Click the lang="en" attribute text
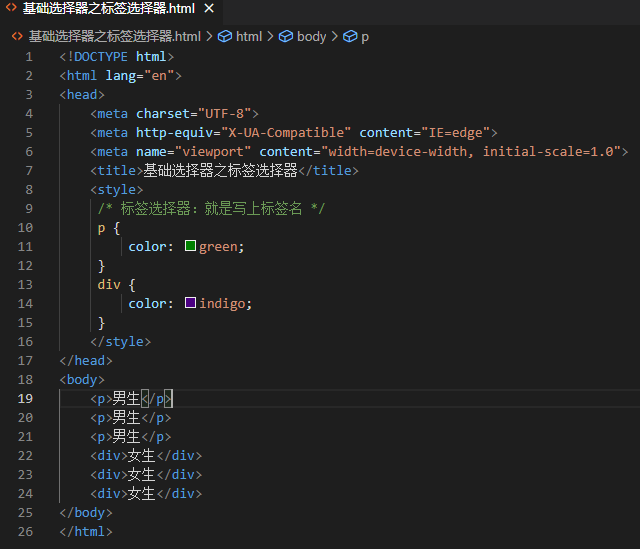 point(140,76)
